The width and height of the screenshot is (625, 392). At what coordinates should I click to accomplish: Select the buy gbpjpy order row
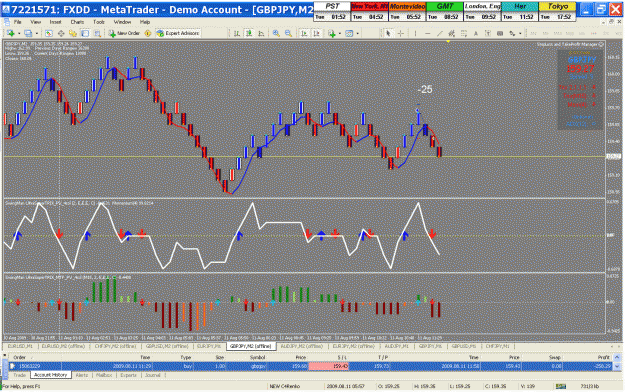click(311, 366)
